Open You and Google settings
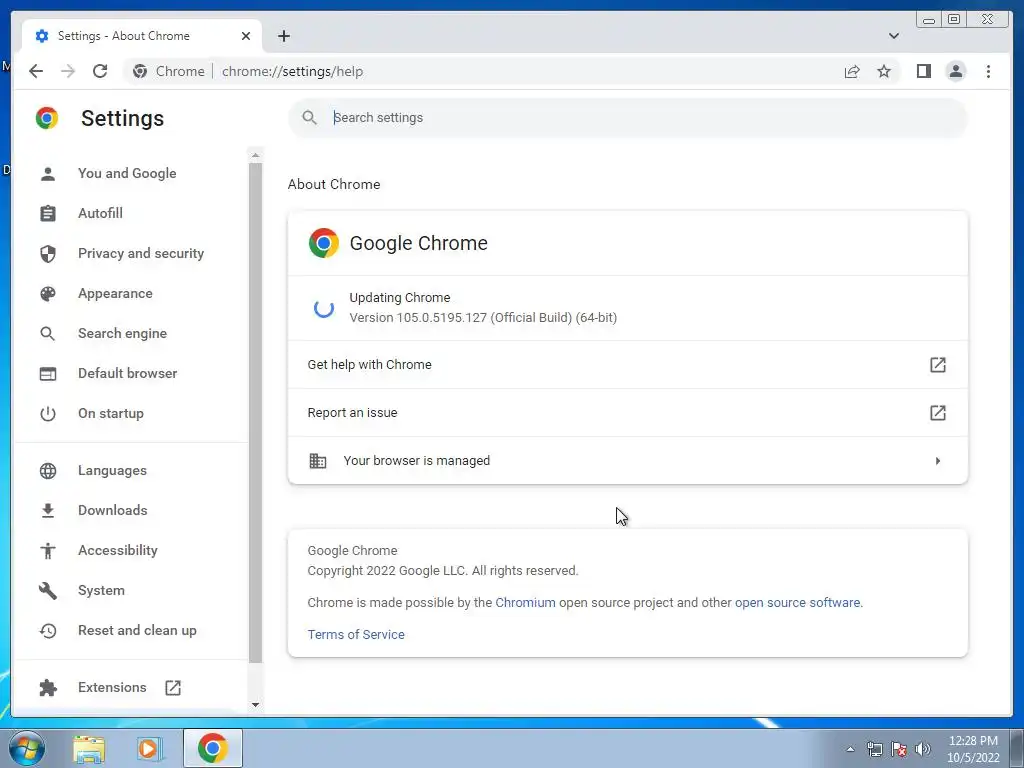Viewport: 1024px width, 768px height. click(x=127, y=173)
